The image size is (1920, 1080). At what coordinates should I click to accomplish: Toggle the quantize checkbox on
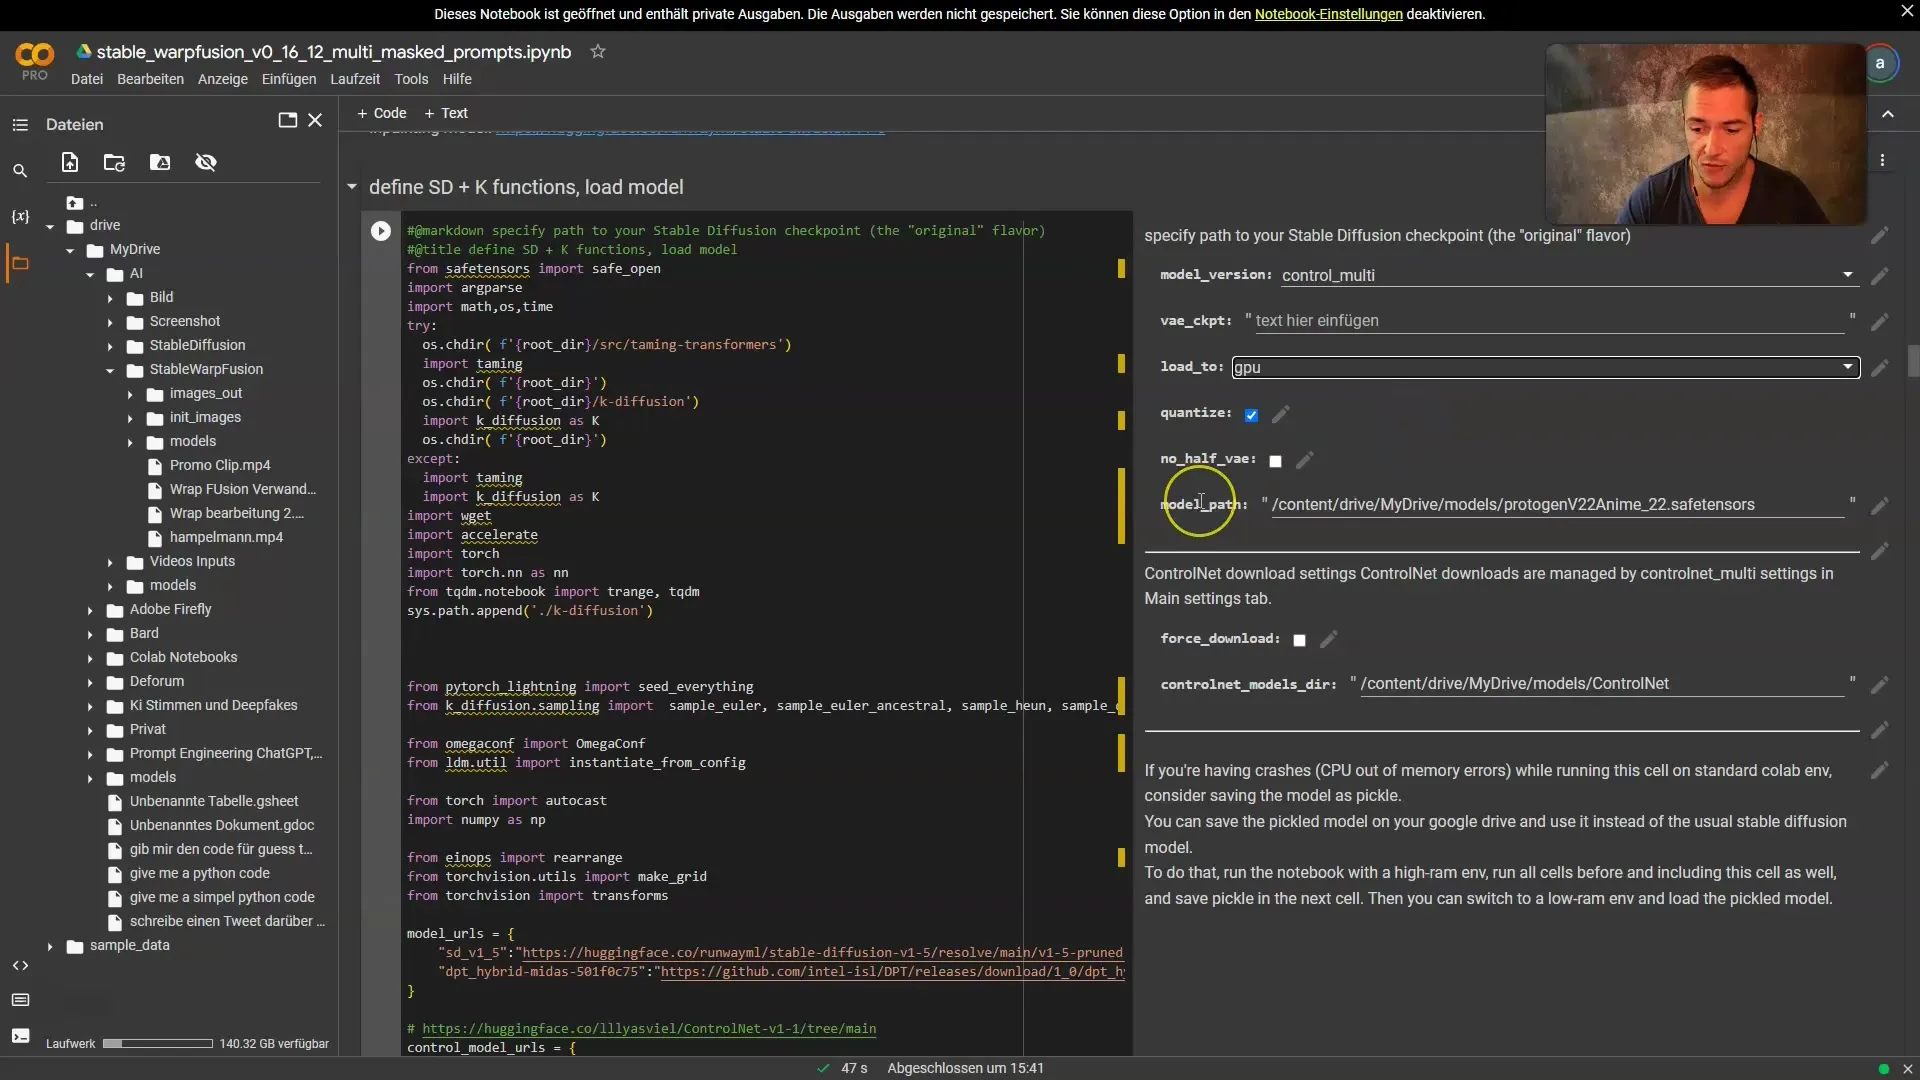(1251, 414)
